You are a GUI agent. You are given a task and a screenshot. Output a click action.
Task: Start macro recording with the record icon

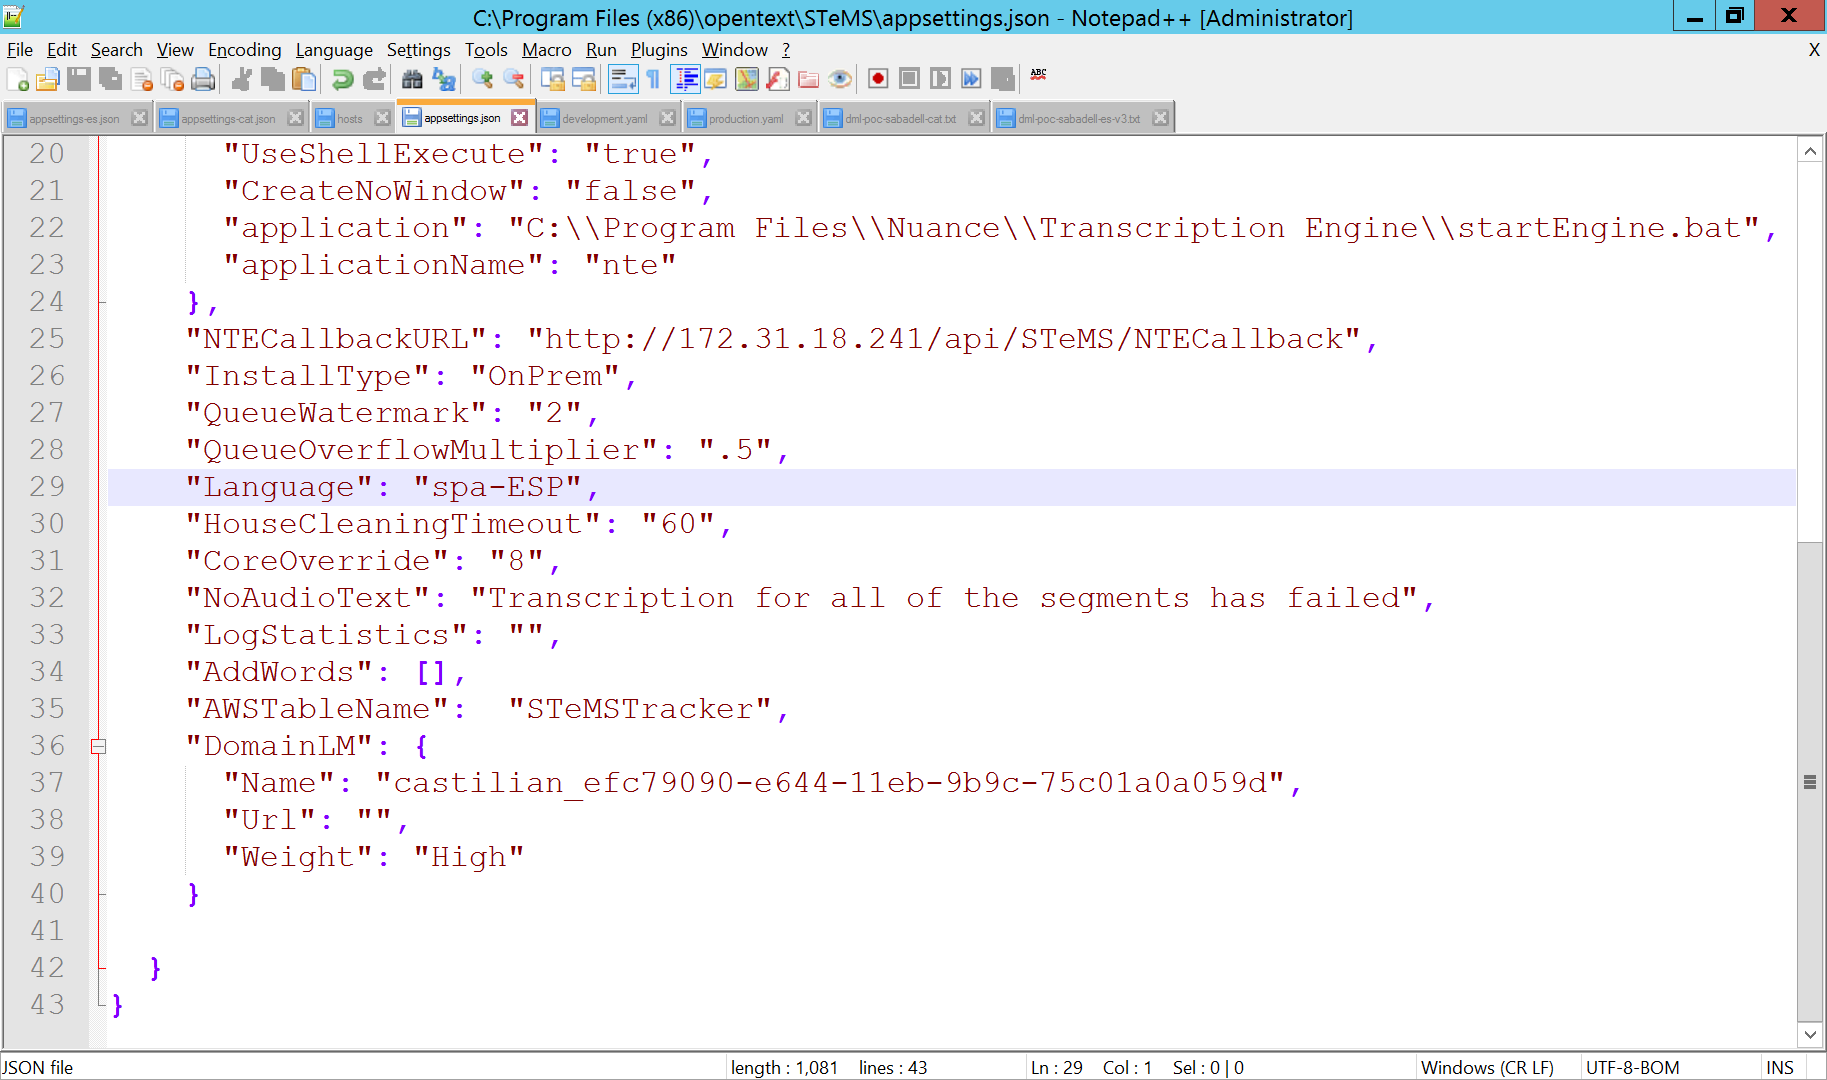(878, 79)
